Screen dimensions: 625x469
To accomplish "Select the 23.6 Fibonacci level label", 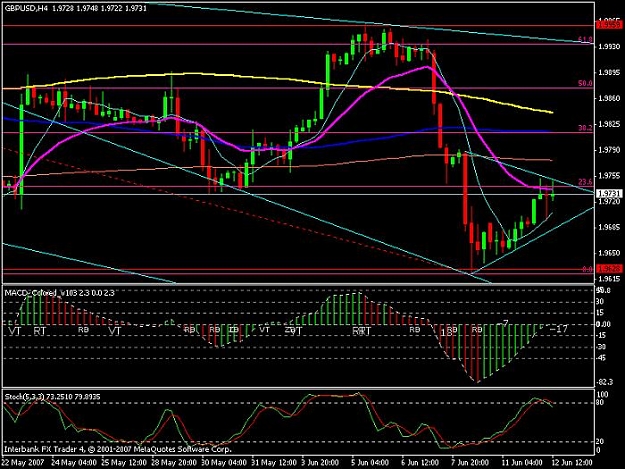I will tap(585, 182).
